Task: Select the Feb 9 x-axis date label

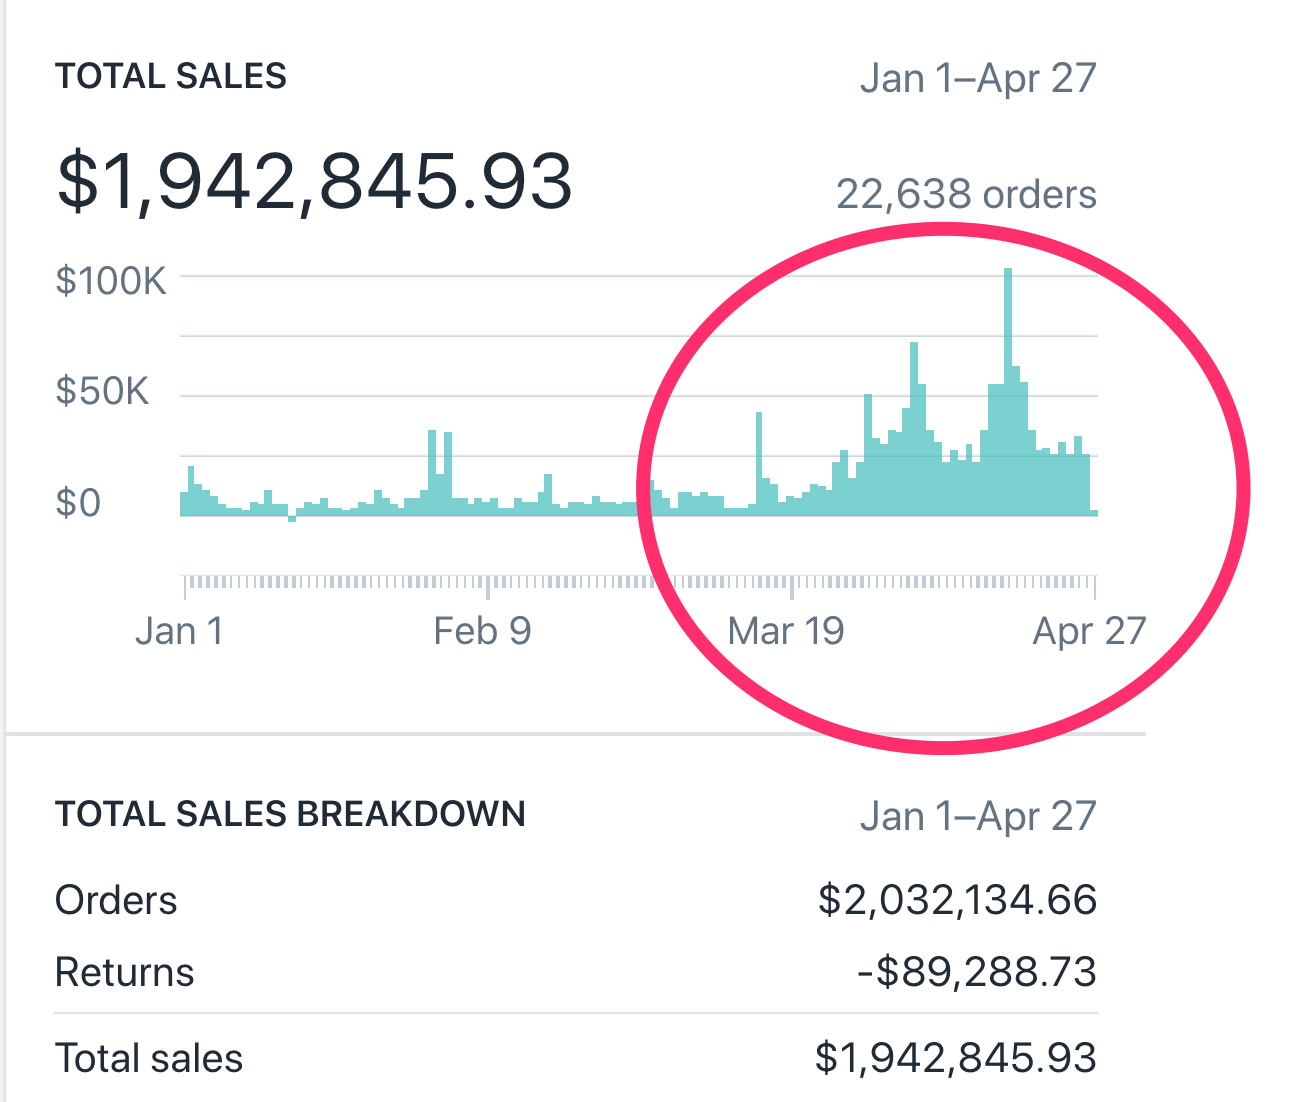Action: tap(482, 631)
